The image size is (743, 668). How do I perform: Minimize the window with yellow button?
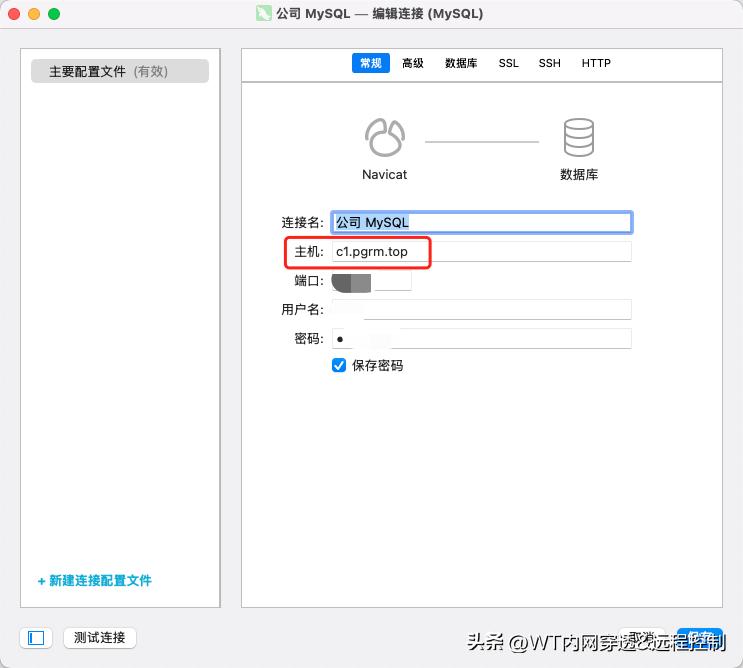[34, 14]
